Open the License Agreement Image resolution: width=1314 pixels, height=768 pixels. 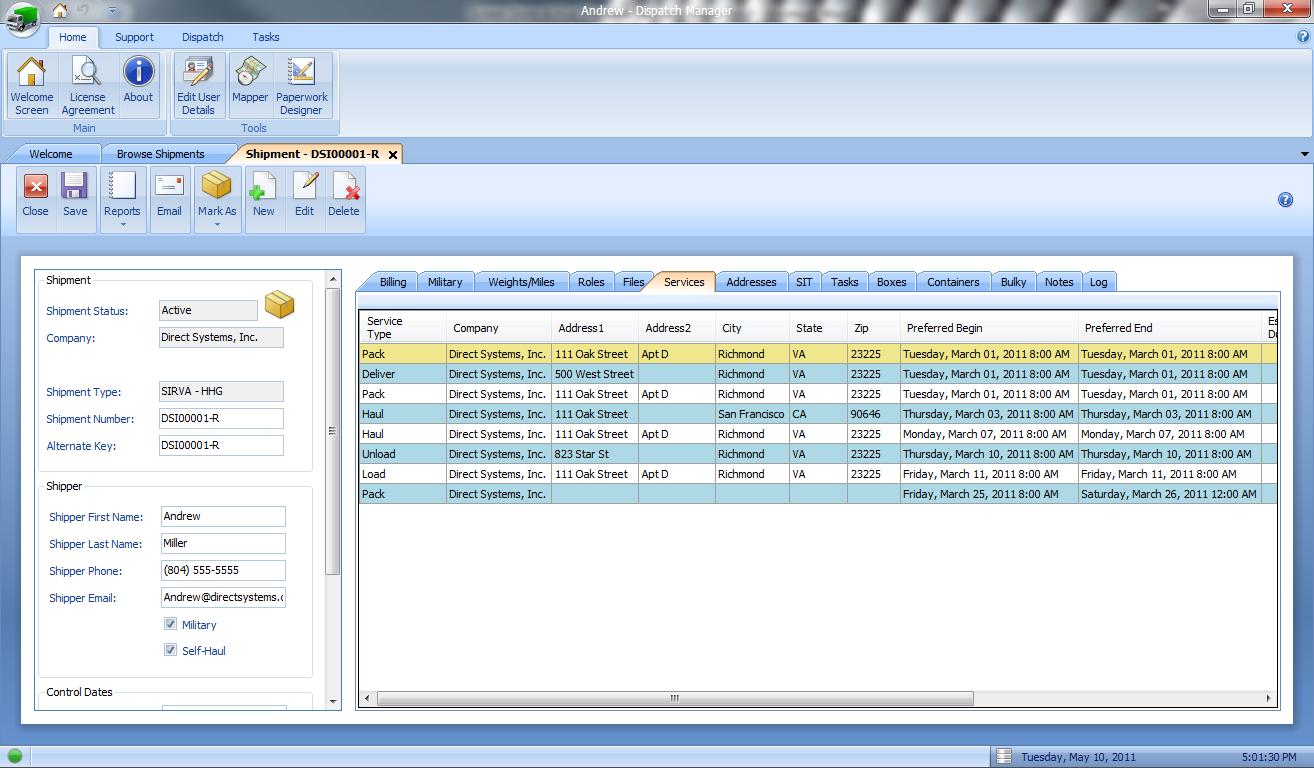pyautogui.click(x=88, y=85)
